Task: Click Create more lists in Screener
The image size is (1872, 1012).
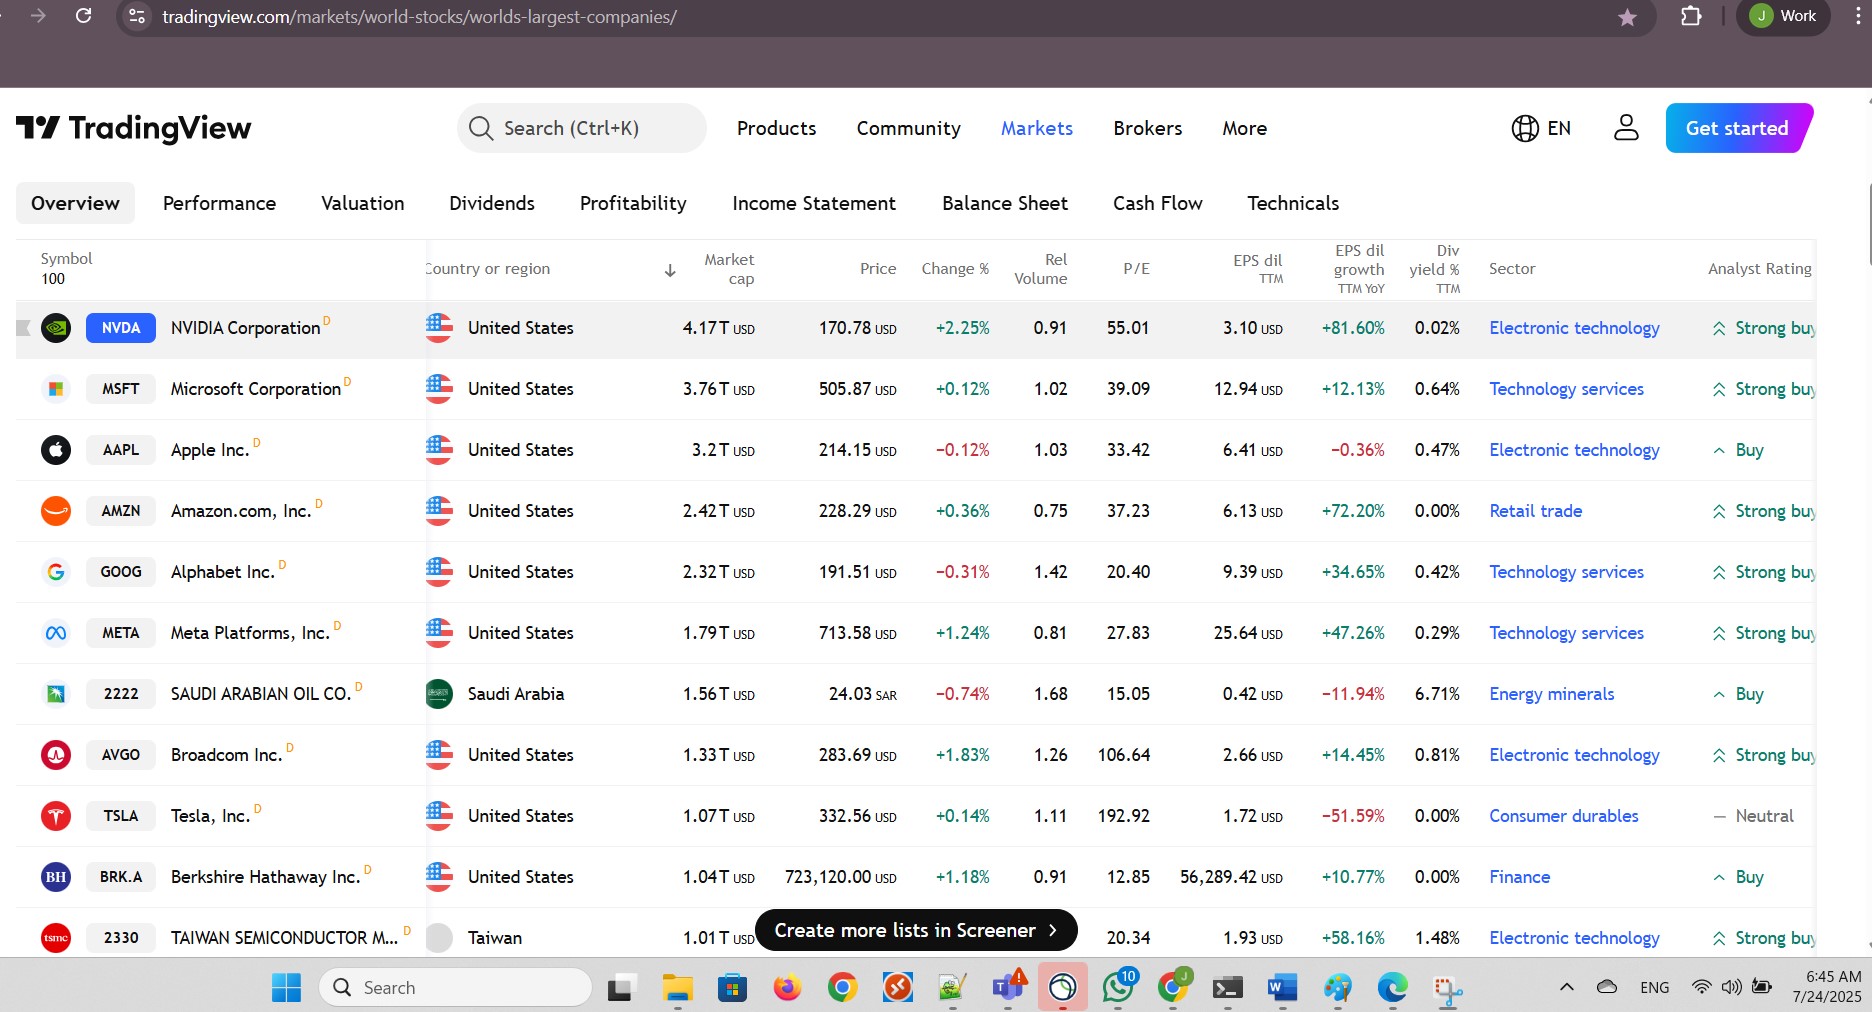Action: (916, 930)
